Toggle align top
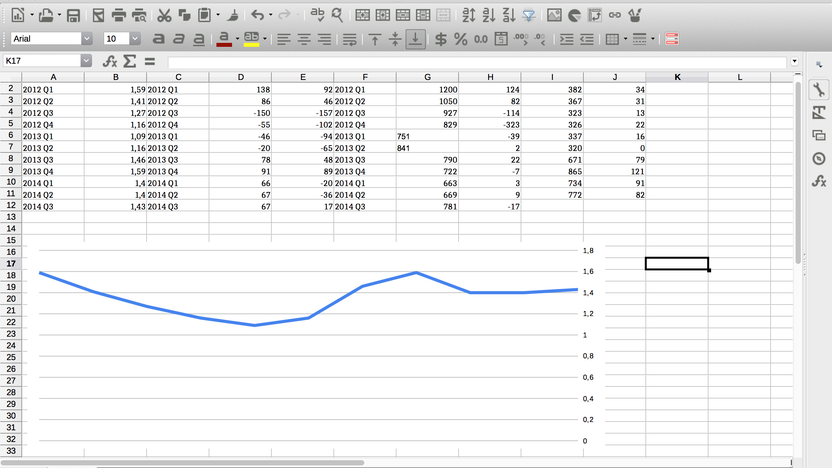 point(375,39)
